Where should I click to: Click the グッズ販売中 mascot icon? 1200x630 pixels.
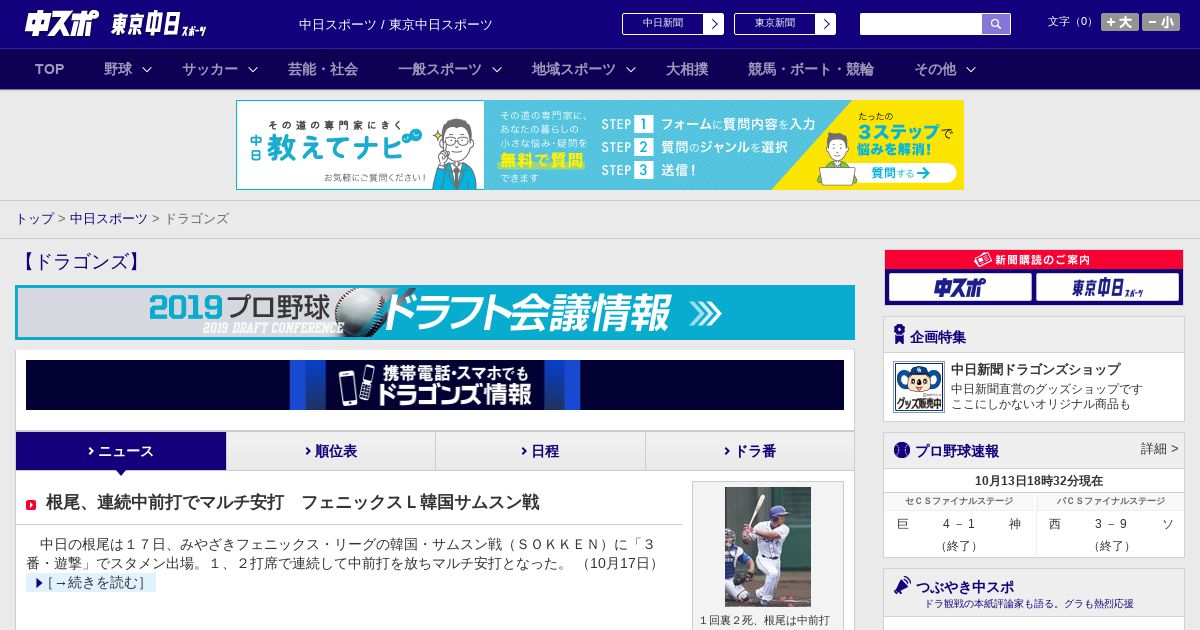(x=919, y=387)
